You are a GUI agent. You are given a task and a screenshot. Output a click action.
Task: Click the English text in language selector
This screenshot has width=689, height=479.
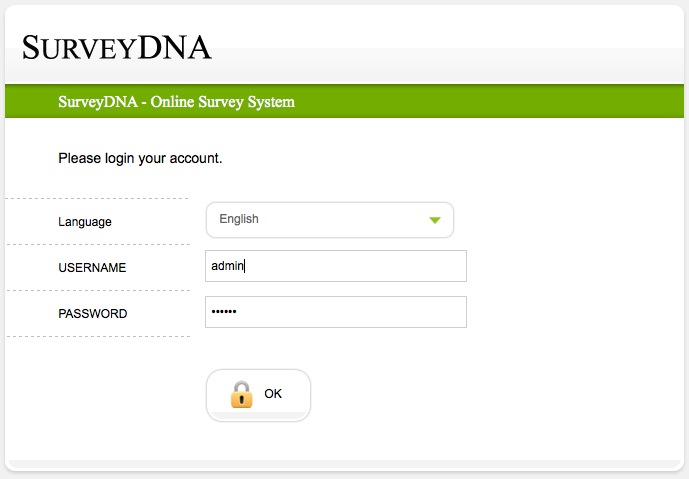coord(239,219)
